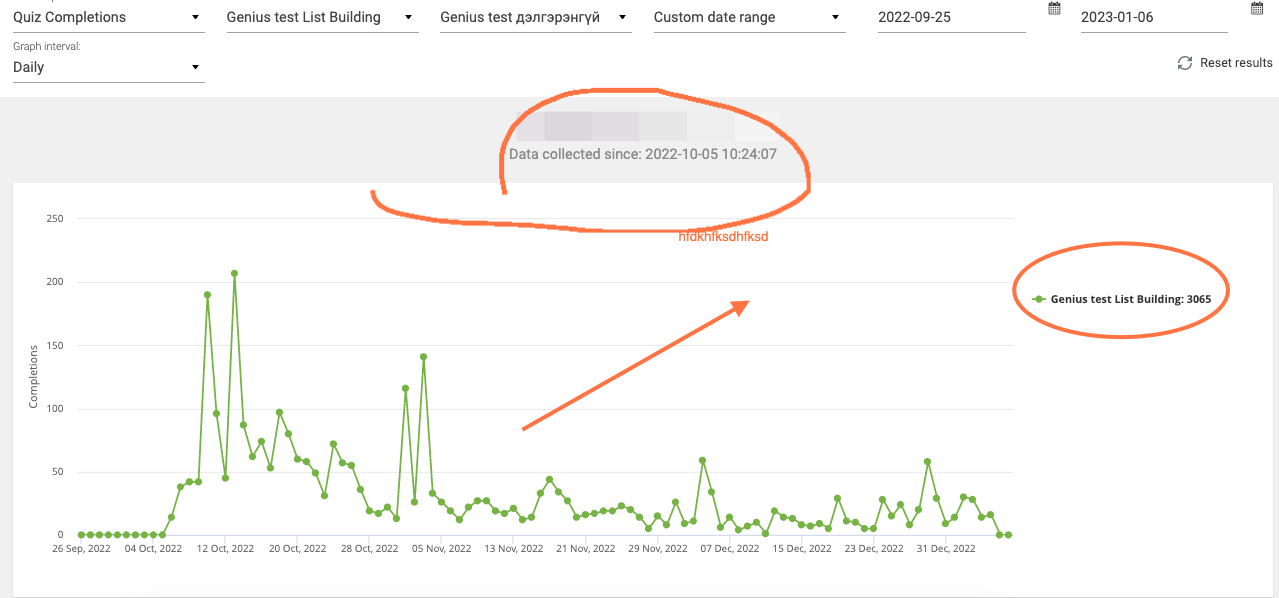Edit the start date field 2022-09-25

(x=952, y=17)
